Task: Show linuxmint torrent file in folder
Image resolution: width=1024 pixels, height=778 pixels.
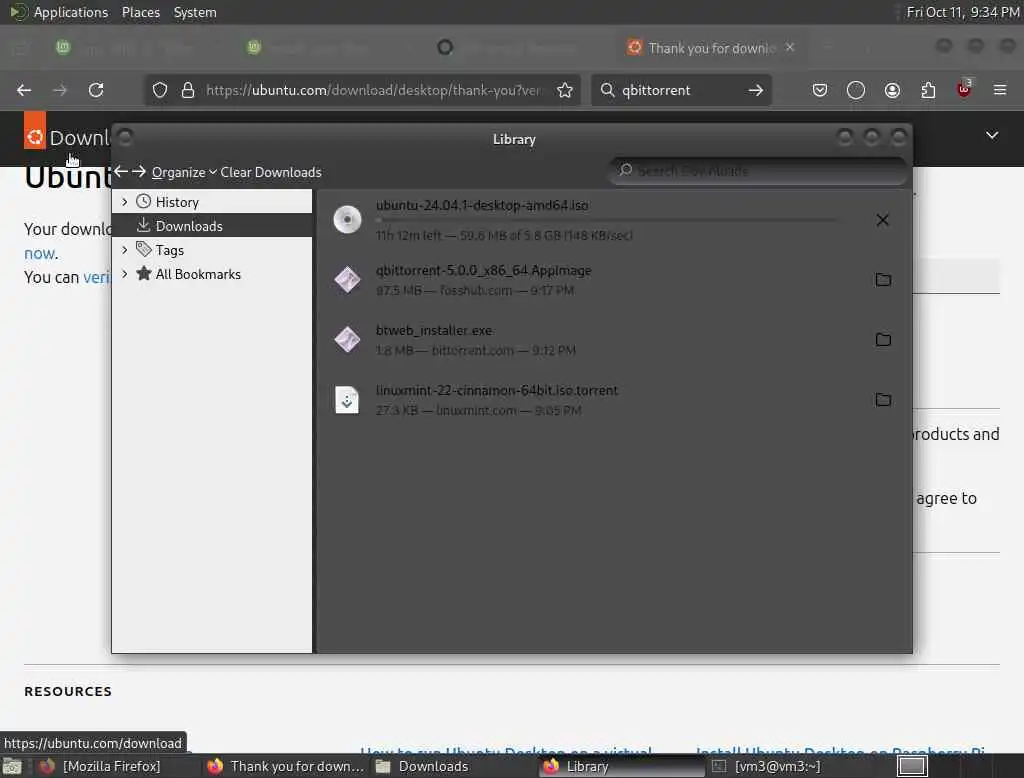Action: click(883, 400)
